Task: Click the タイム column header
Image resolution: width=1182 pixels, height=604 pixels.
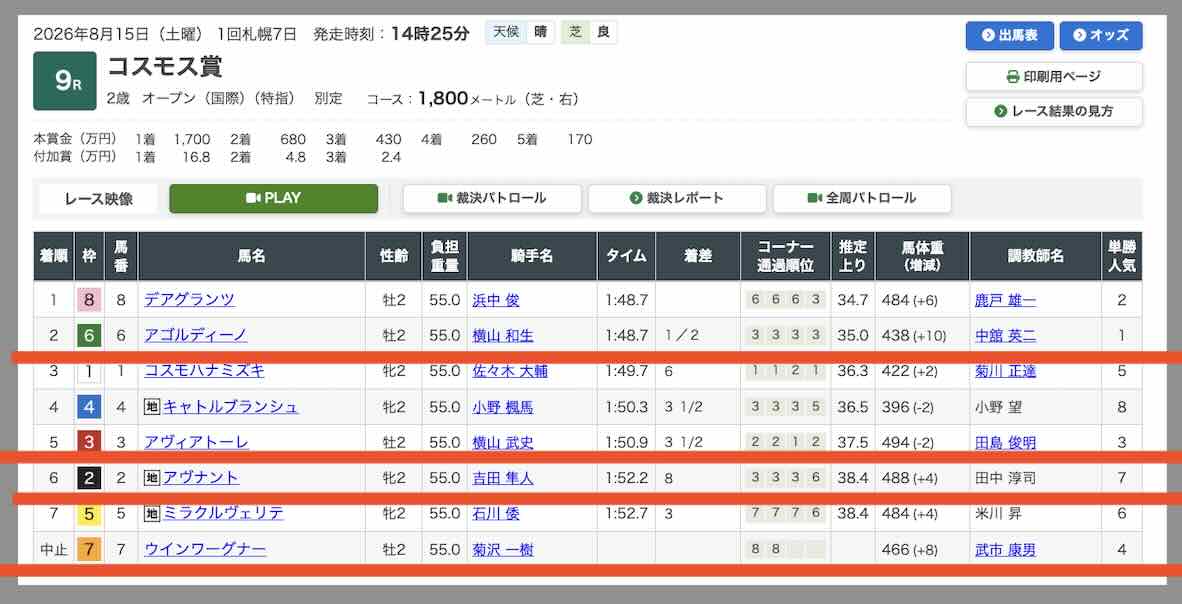Action: (626, 256)
